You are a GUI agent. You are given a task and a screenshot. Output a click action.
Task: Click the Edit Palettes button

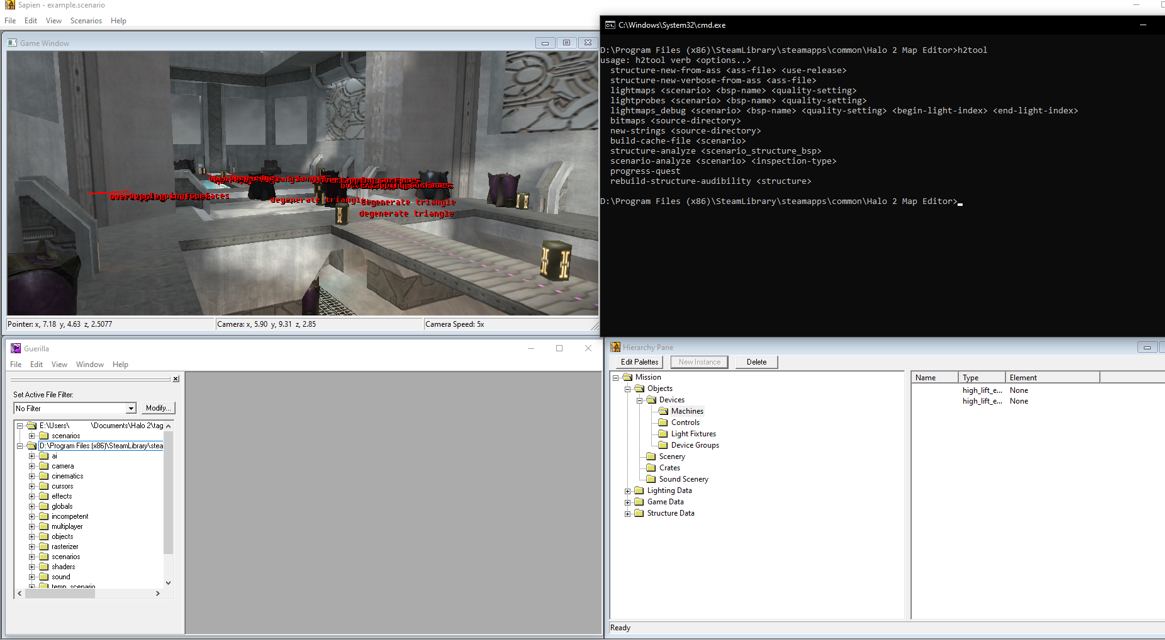click(x=640, y=362)
